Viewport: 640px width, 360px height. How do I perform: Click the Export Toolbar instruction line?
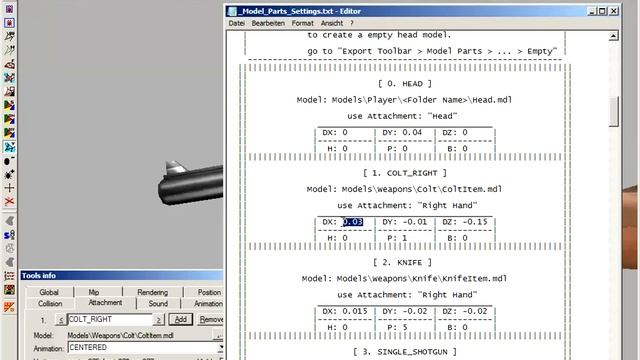(432, 51)
